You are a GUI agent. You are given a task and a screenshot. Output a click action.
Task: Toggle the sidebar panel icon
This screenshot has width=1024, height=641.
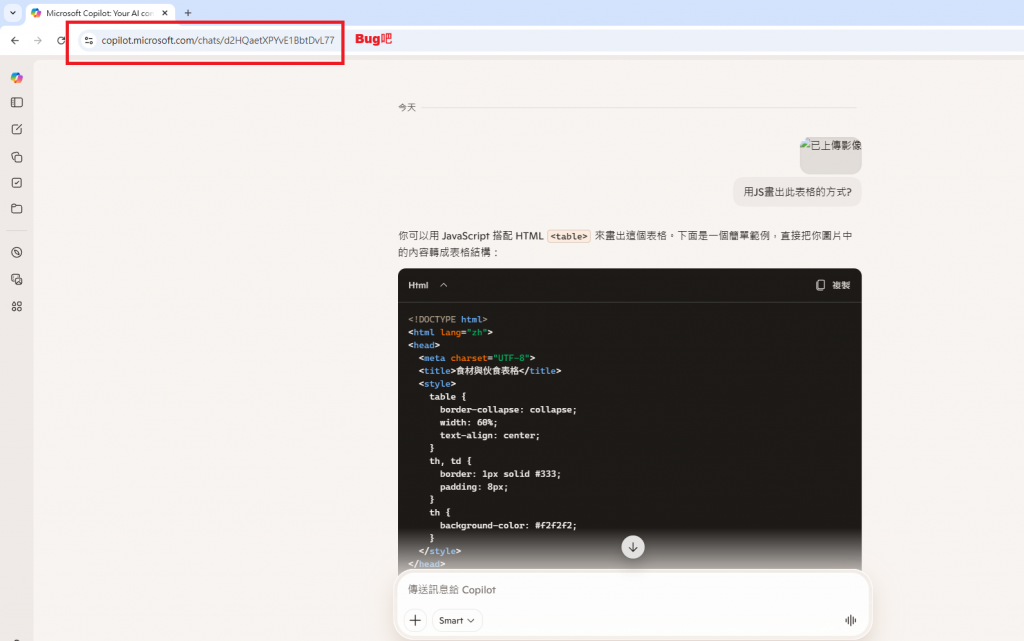pos(17,102)
